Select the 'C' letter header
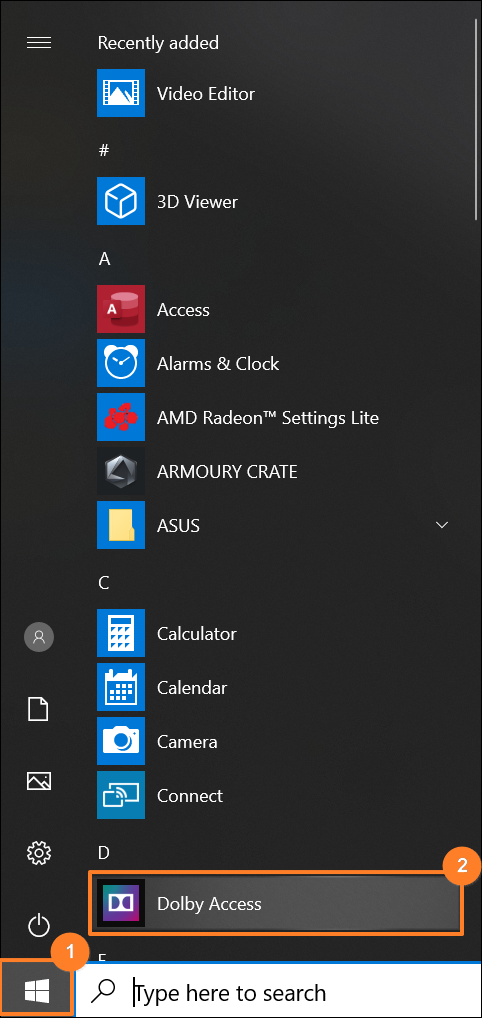 click(103, 583)
